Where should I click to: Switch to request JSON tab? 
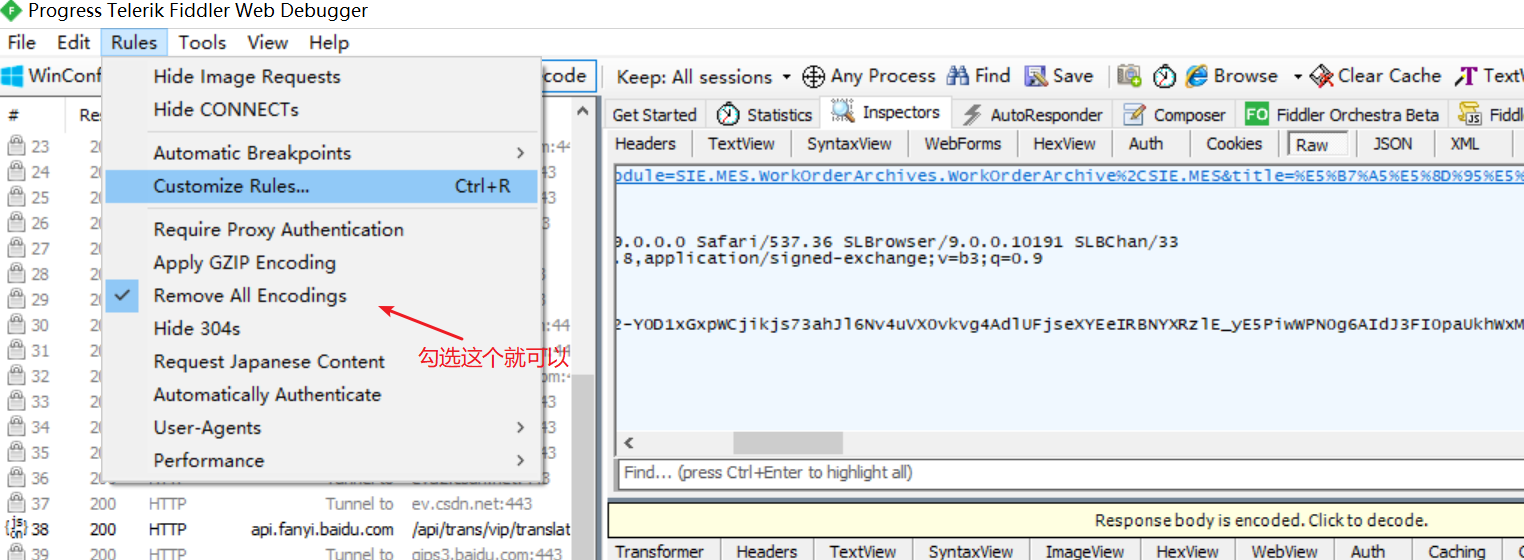click(1393, 143)
